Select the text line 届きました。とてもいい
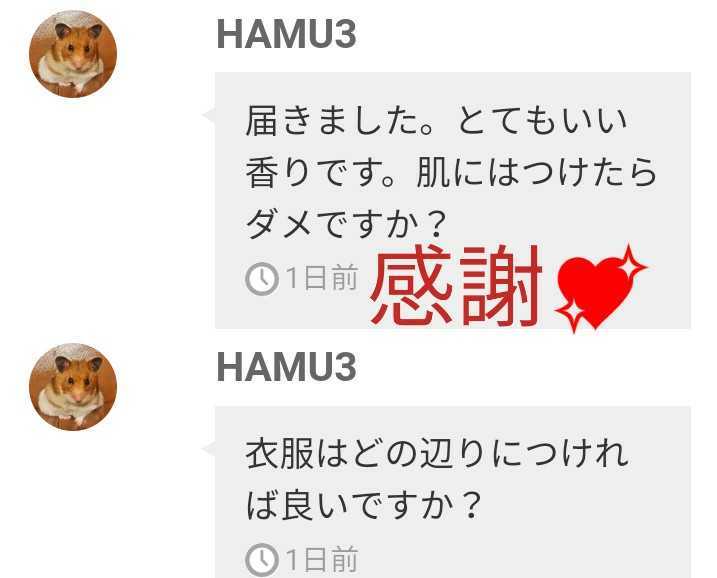The image size is (717, 578). click(436, 121)
